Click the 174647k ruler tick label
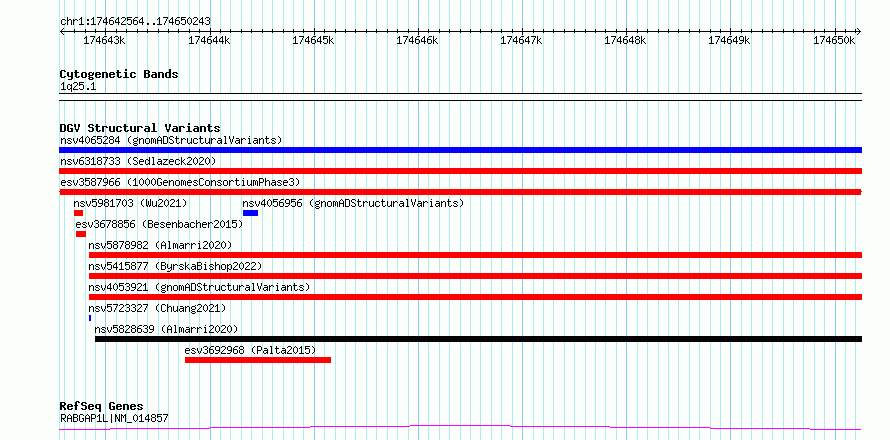Image resolution: width=890 pixels, height=440 pixels. click(521, 40)
